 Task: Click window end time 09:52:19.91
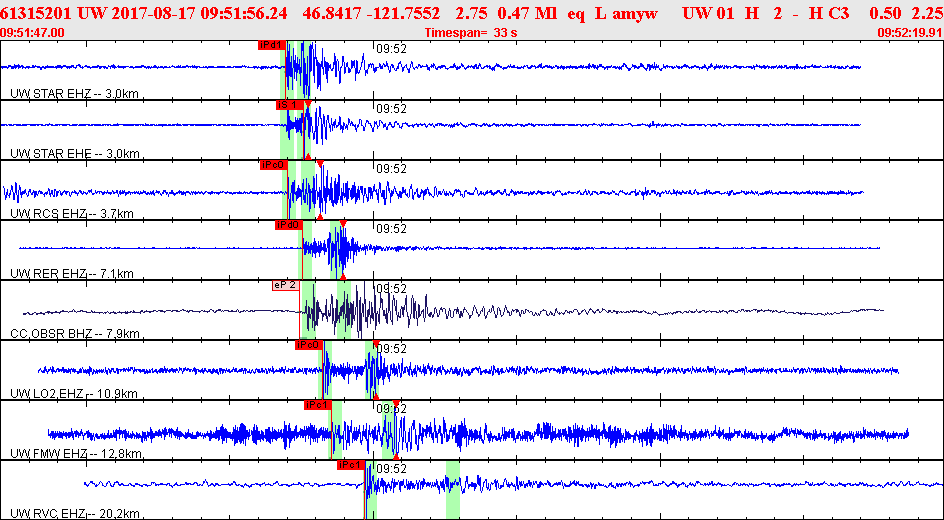click(910, 32)
